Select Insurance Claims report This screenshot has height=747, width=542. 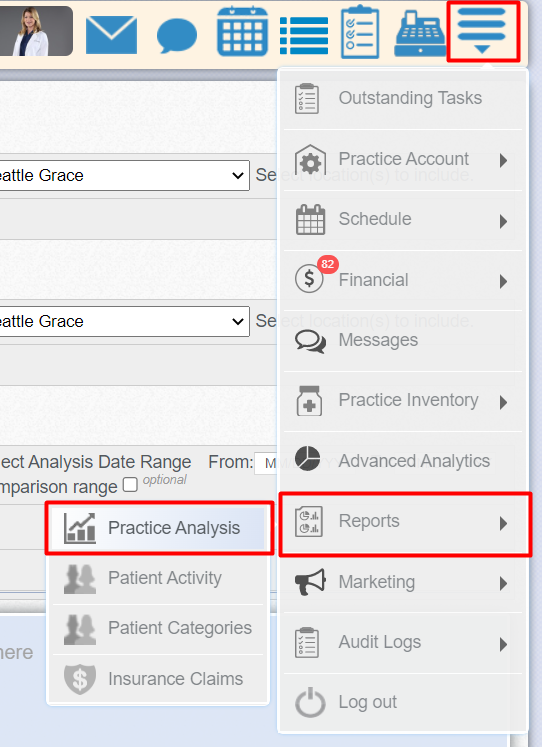point(158,679)
